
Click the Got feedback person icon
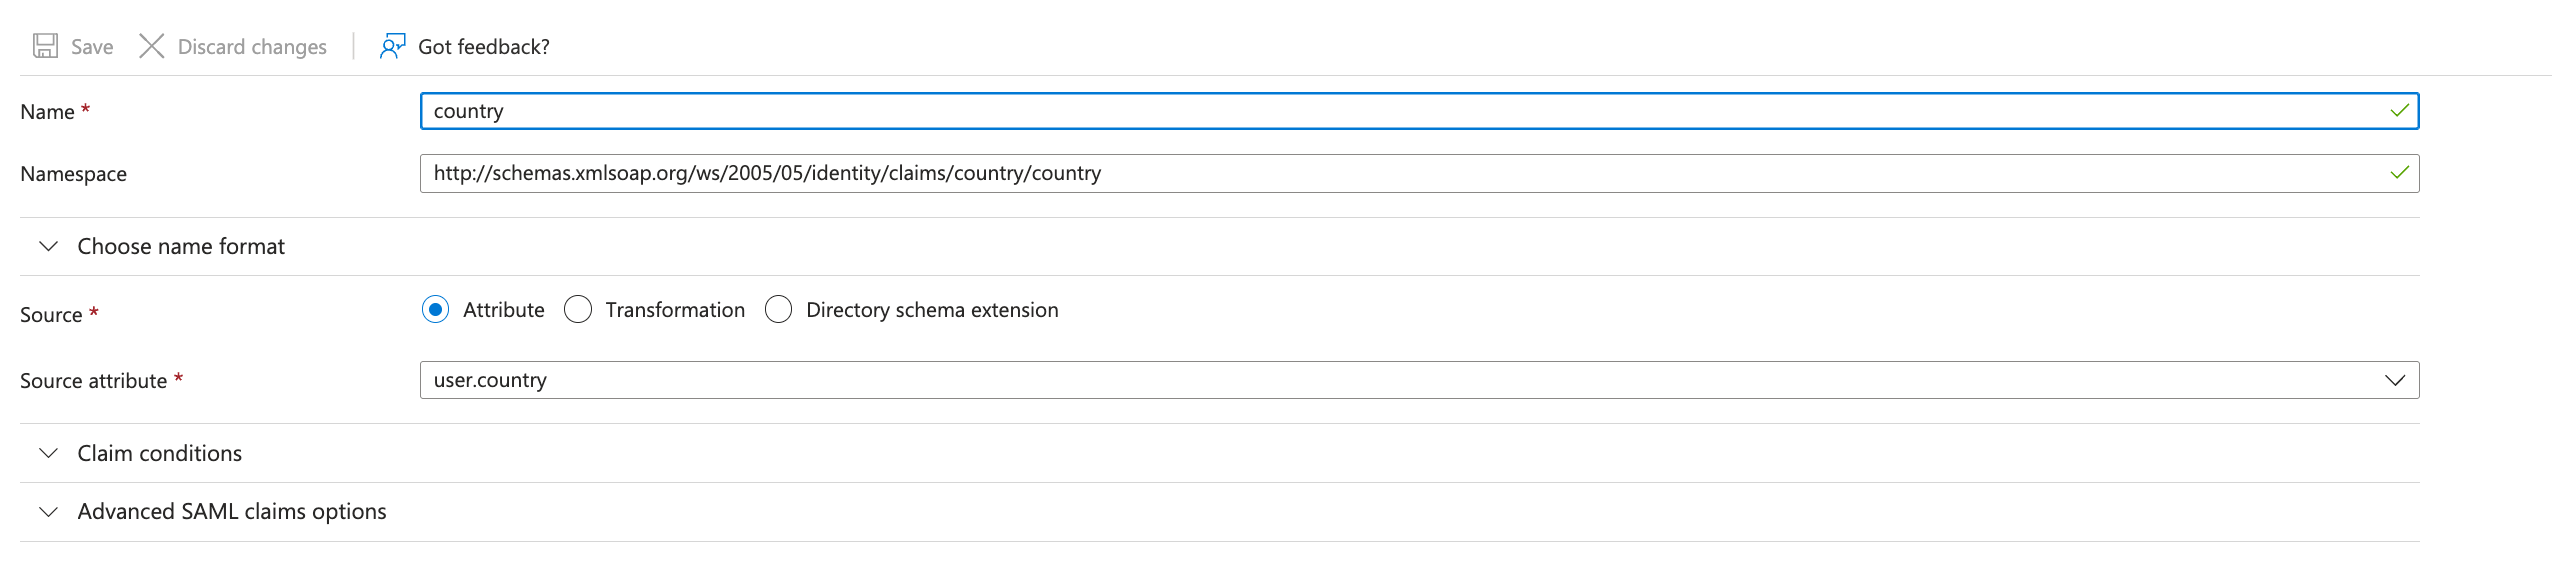tap(390, 46)
